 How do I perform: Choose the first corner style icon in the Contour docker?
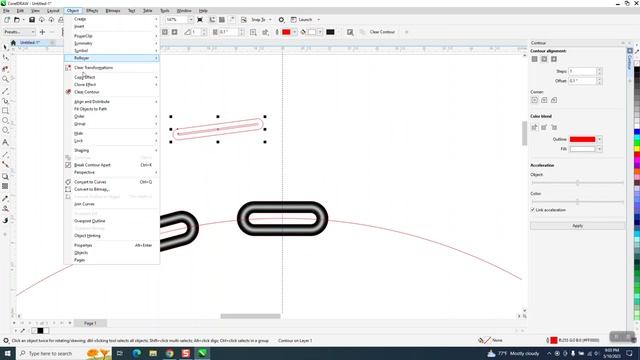535,100
